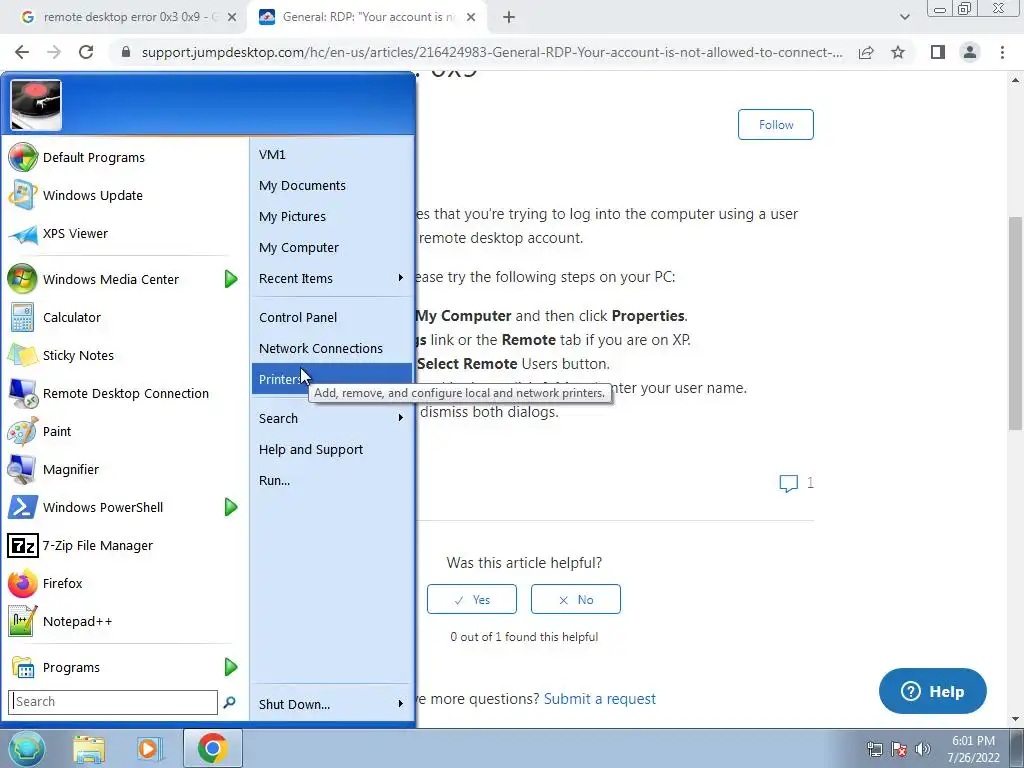Open My Pictures
Image resolution: width=1024 pixels, height=768 pixels.
[x=332, y=216]
